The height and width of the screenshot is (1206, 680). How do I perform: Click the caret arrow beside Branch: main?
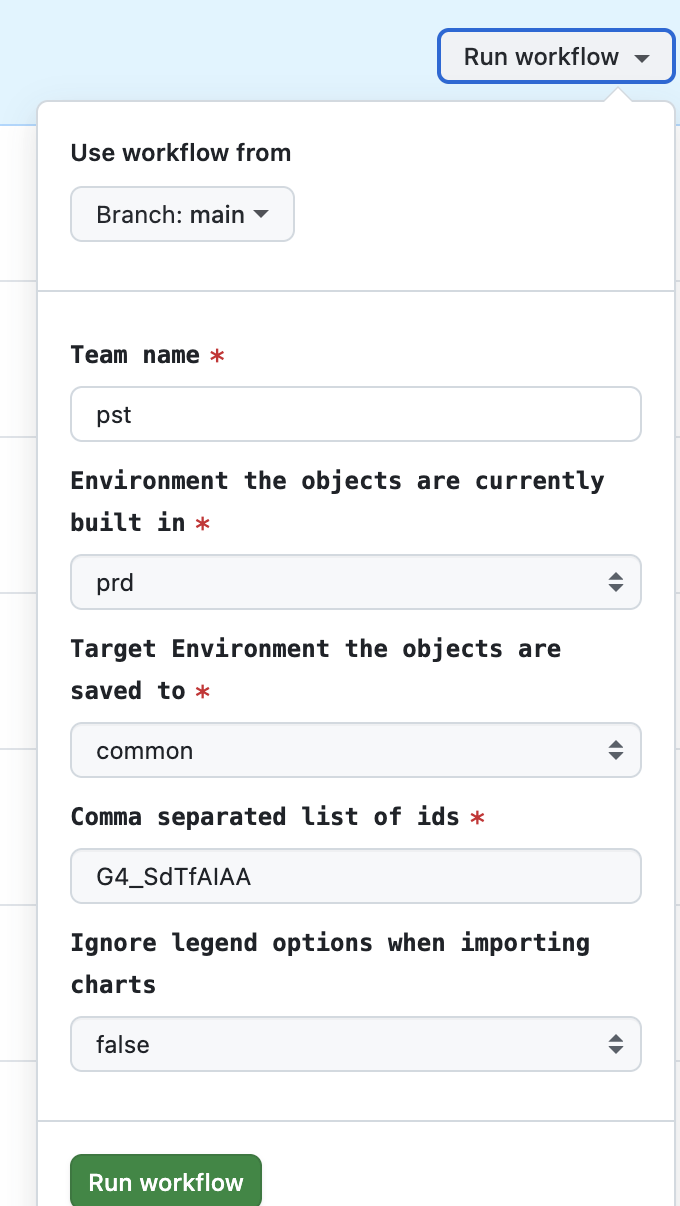(261, 214)
